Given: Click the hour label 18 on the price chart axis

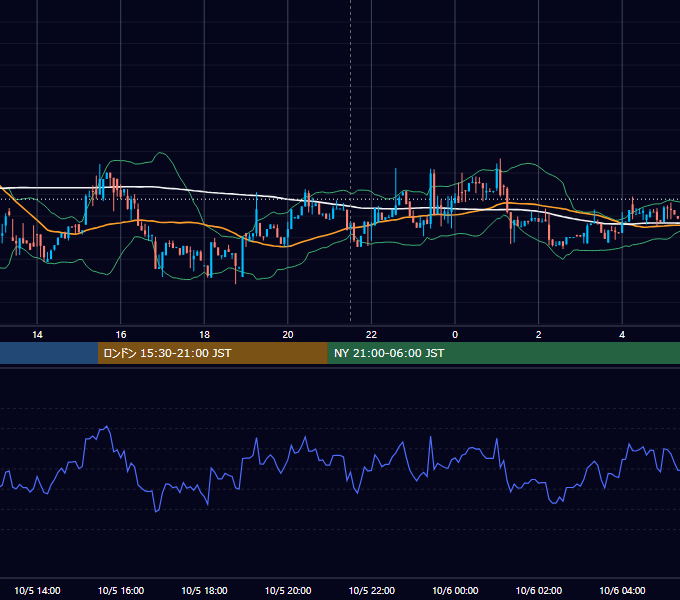Looking at the screenshot, I should (x=204, y=335).
